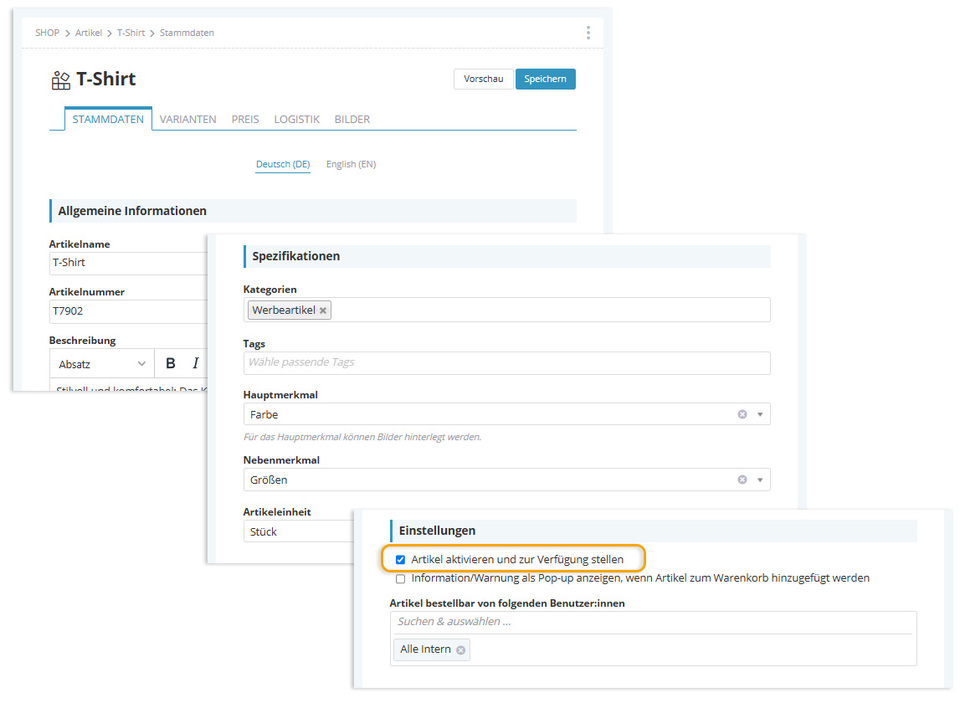Screen dimensions: 960x703
Task: Click the Einstellungen section heading
Action: [x=437, y=531]
